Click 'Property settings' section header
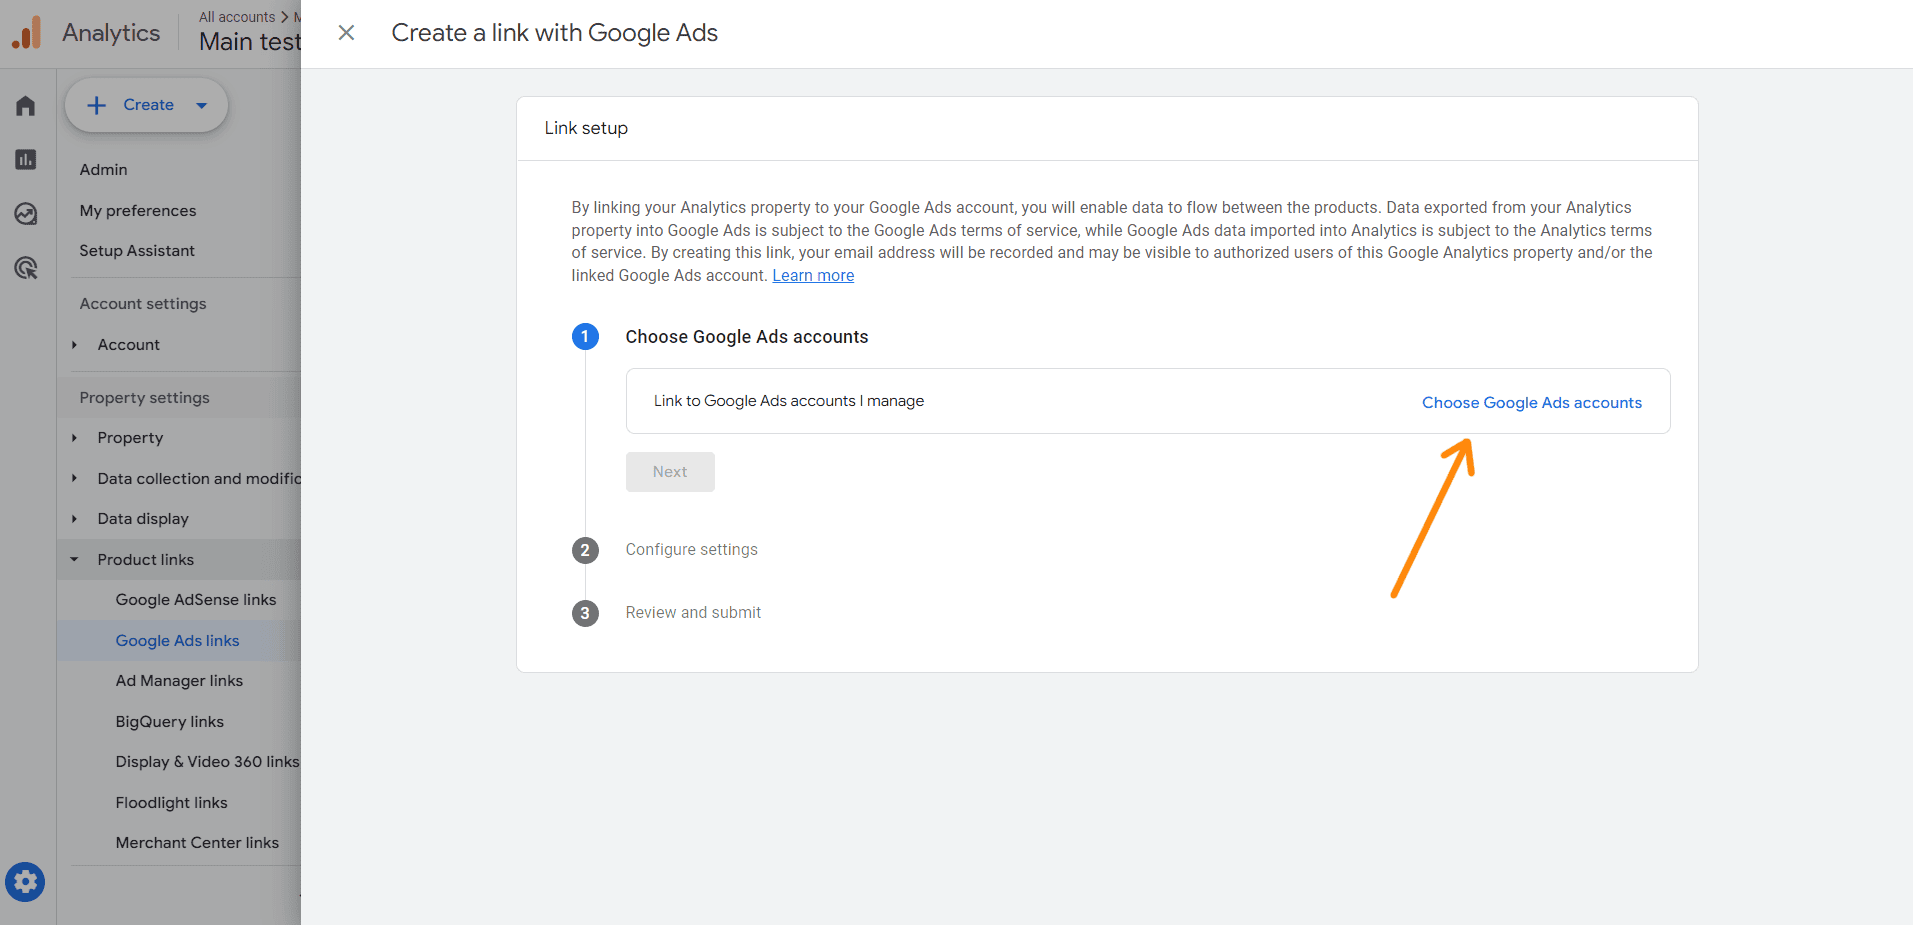This screenshot has height=925, width=1913. pyautogui.click(x=145, y=398)
